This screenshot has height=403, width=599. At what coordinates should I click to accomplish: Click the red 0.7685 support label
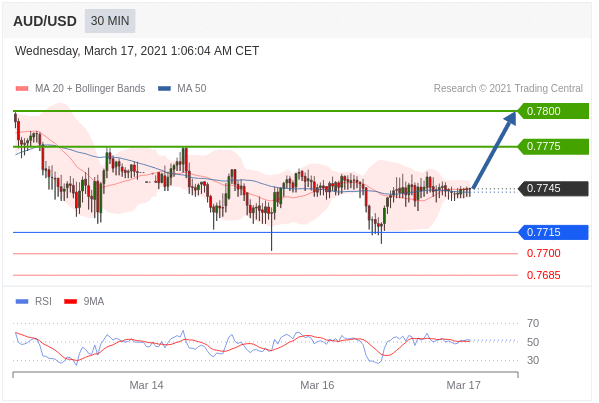click(544, 275)
